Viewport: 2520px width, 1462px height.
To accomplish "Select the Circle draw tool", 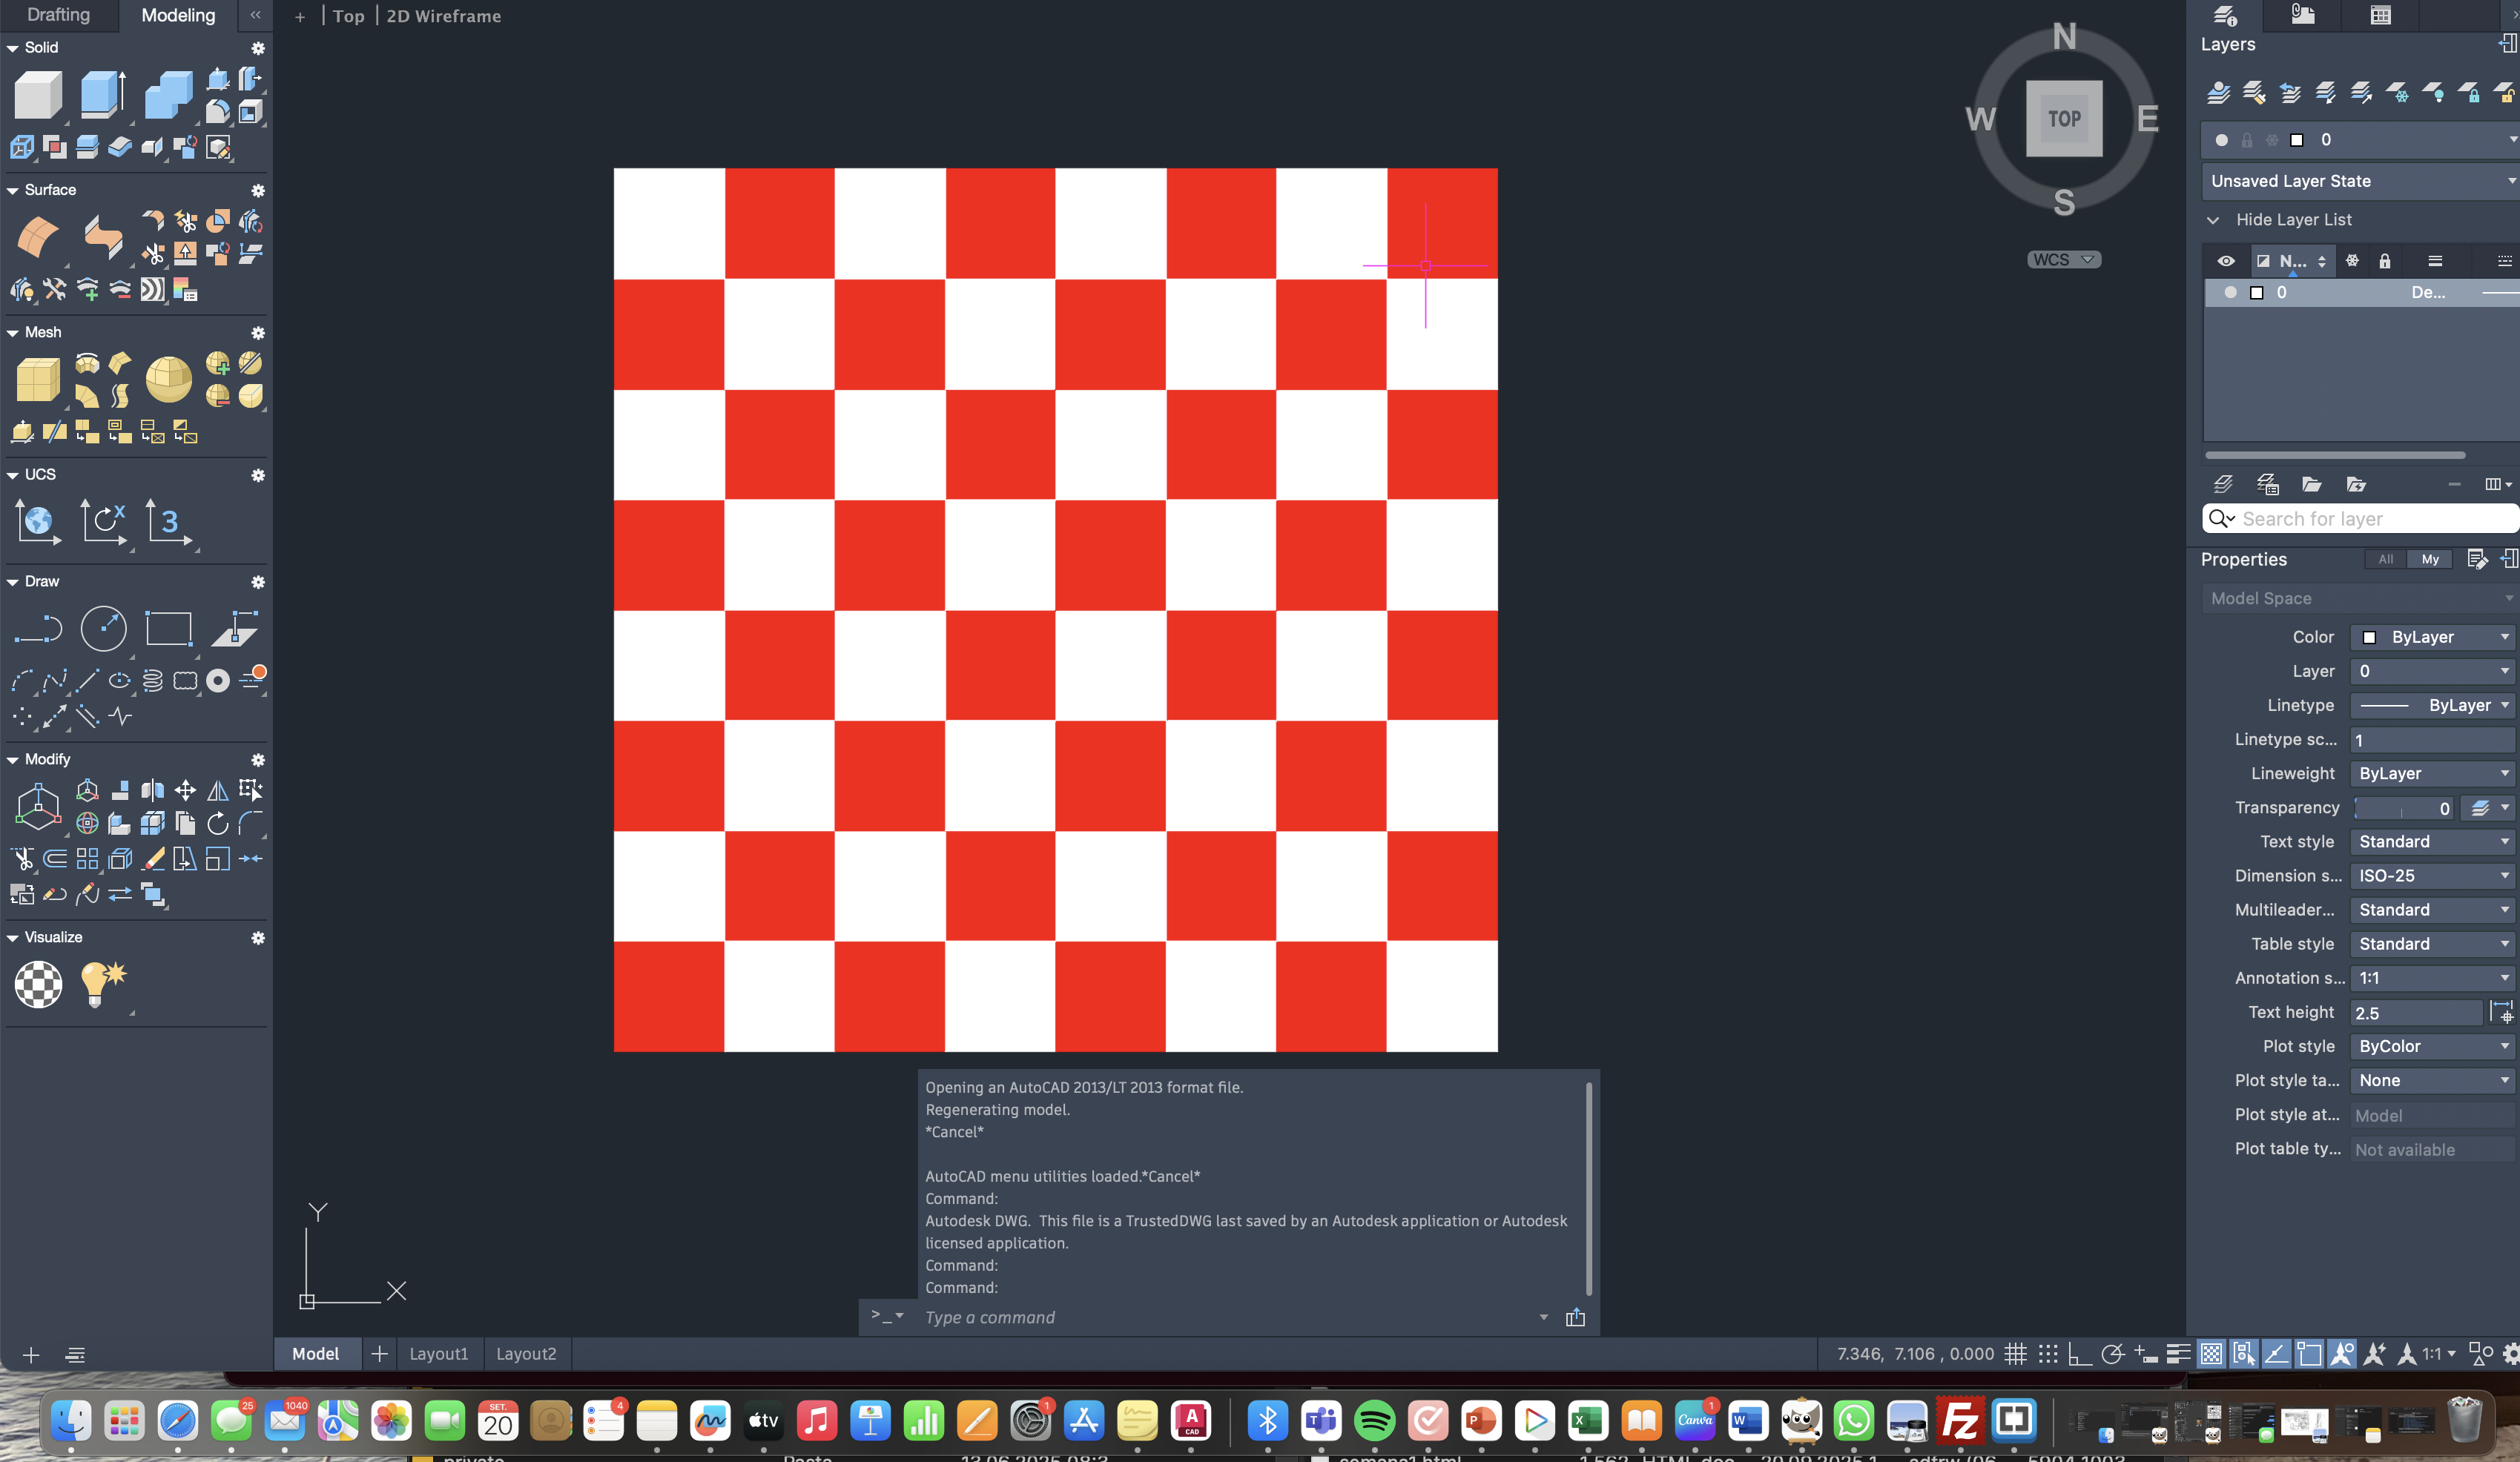I will (x=103, y=629).
